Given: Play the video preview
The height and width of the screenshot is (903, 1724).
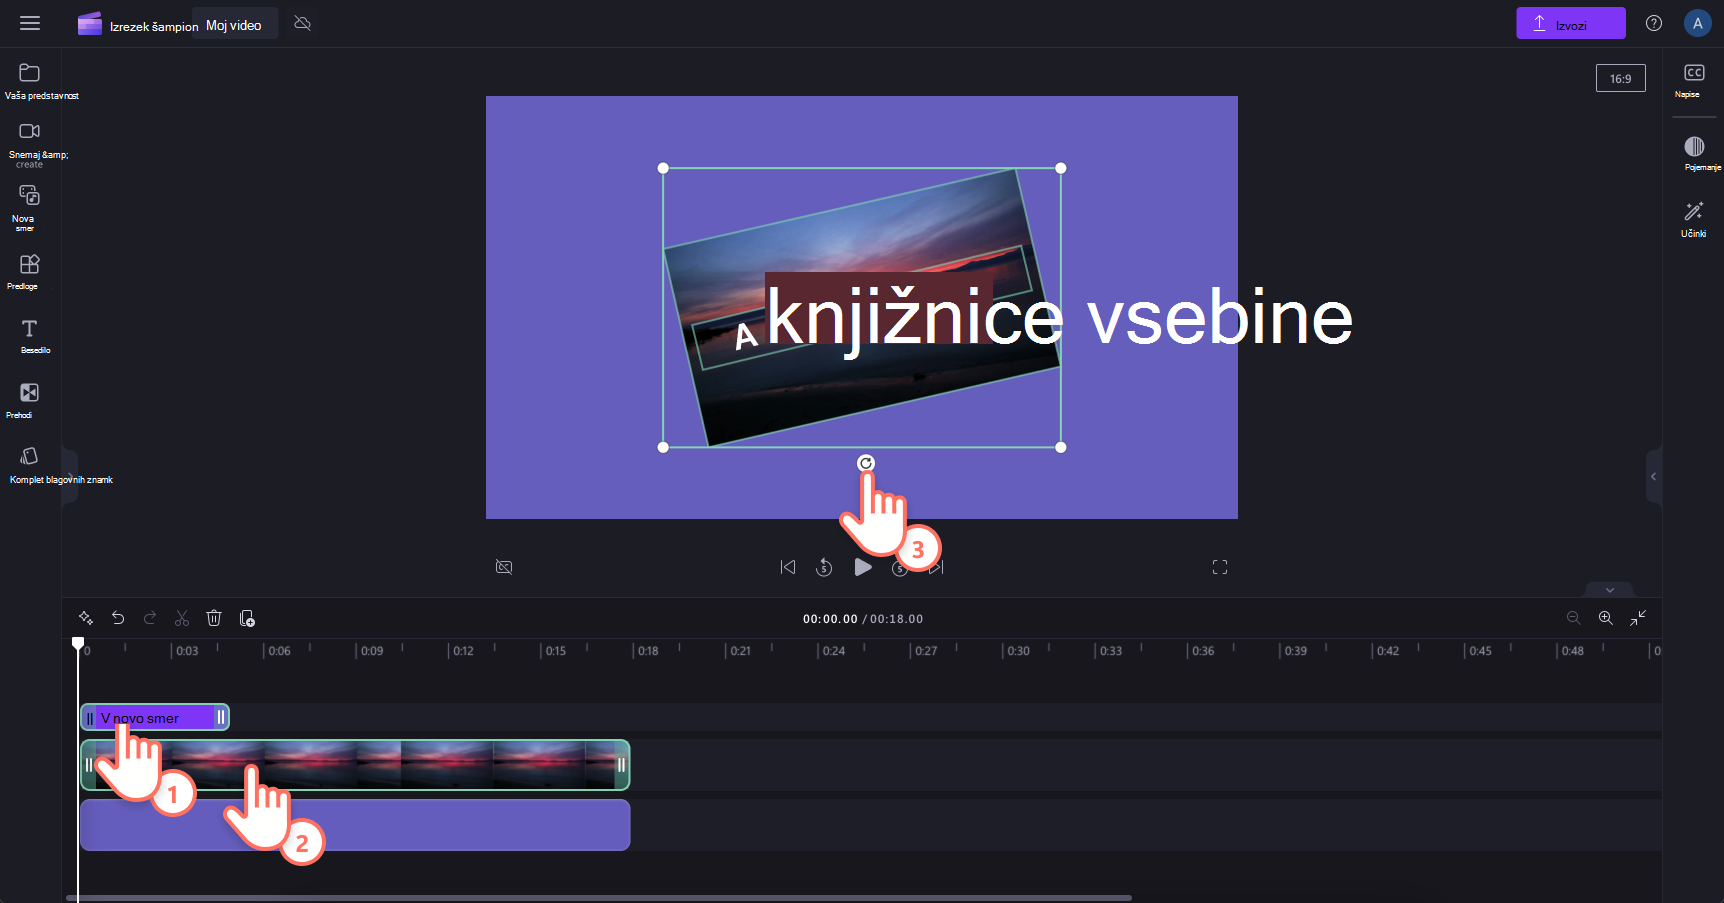Looking at the screenshot, I should click(863, 567).
